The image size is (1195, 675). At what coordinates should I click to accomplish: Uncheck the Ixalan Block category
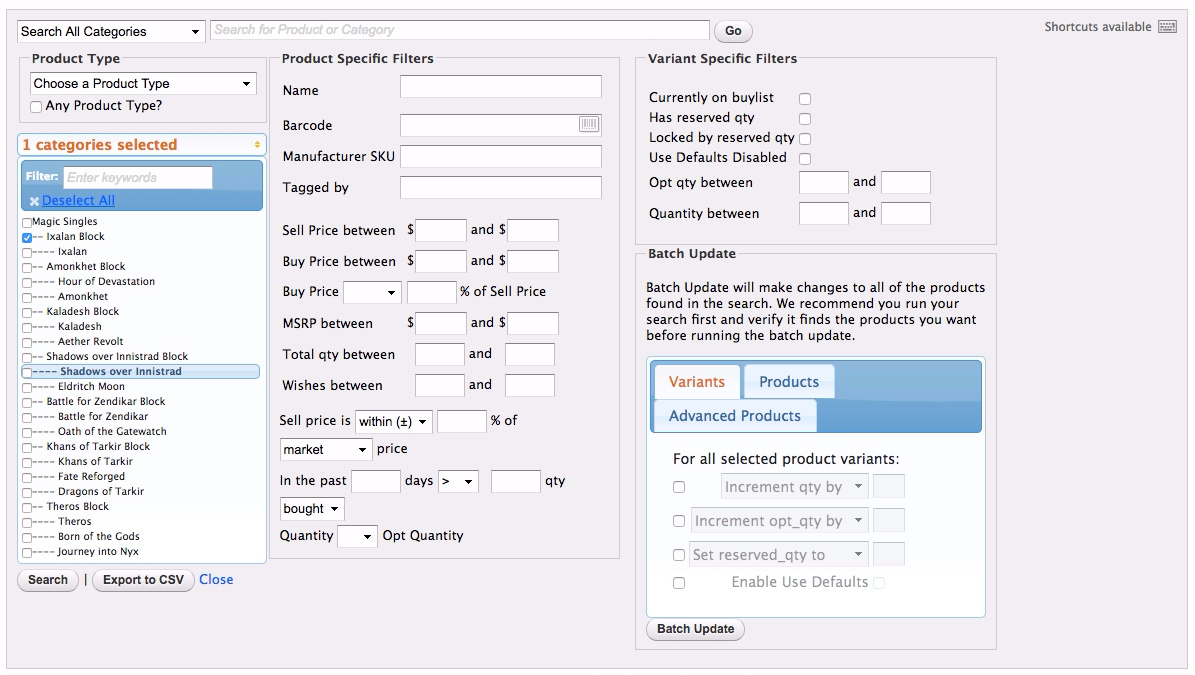click(x=27, y=238)
